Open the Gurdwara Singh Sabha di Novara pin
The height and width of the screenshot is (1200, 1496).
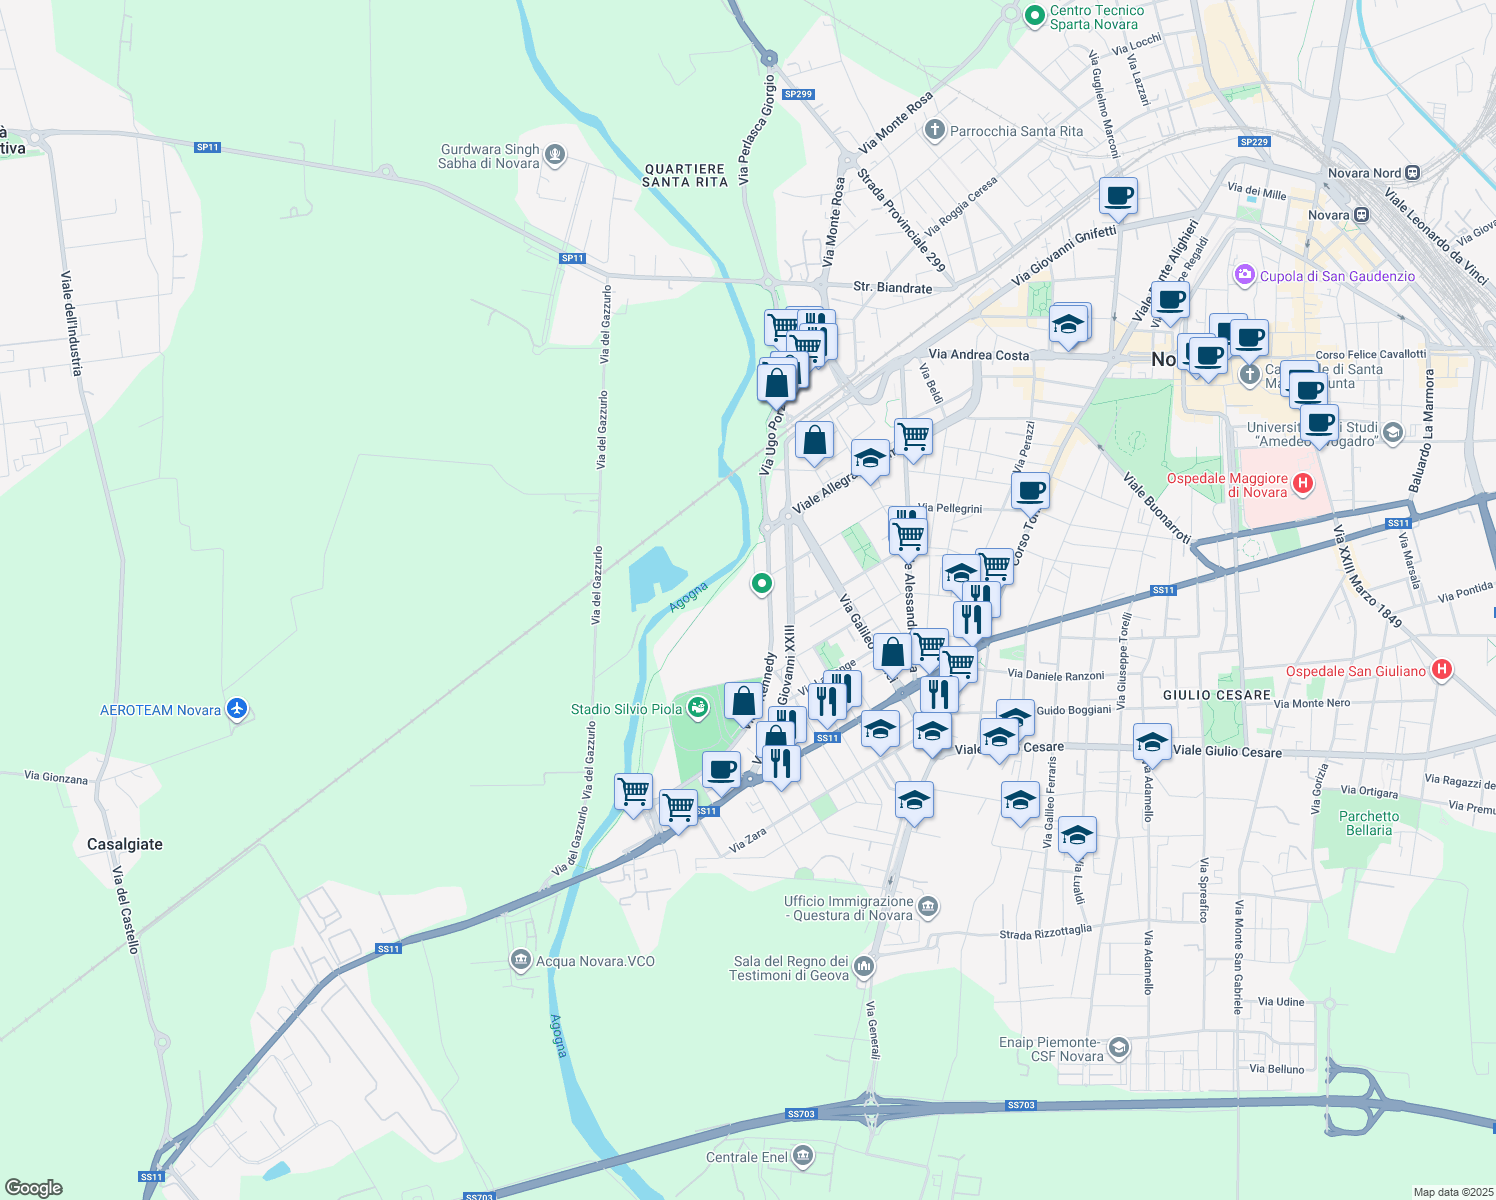[556, 155]
